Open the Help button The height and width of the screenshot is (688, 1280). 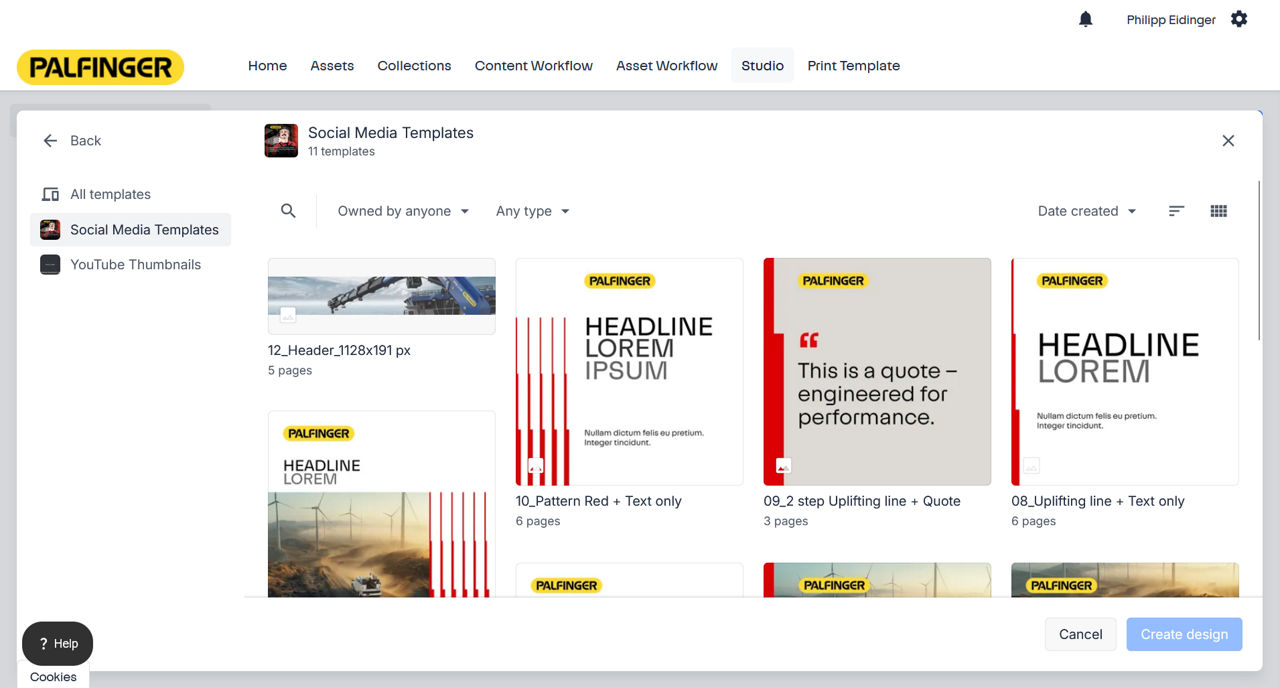pos(57,644)
